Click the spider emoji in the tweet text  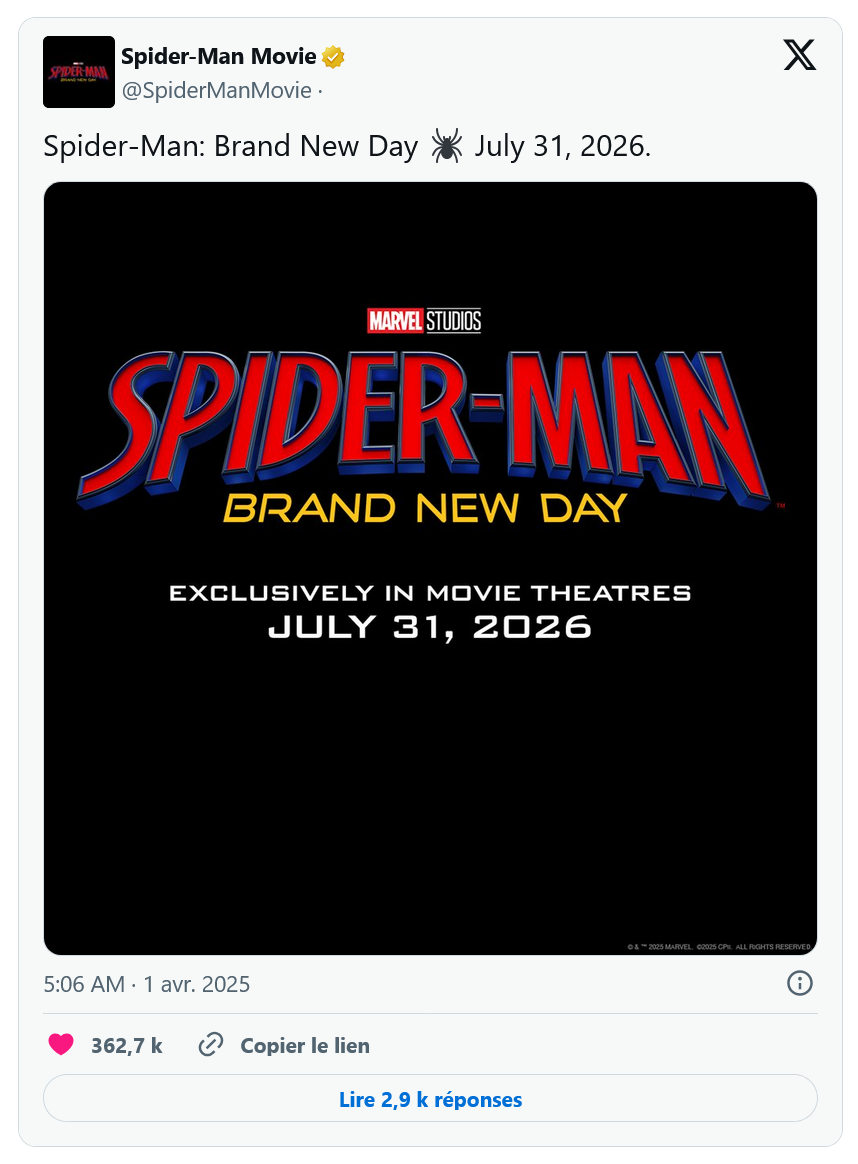pyautogui.click(x=446, y=146)
